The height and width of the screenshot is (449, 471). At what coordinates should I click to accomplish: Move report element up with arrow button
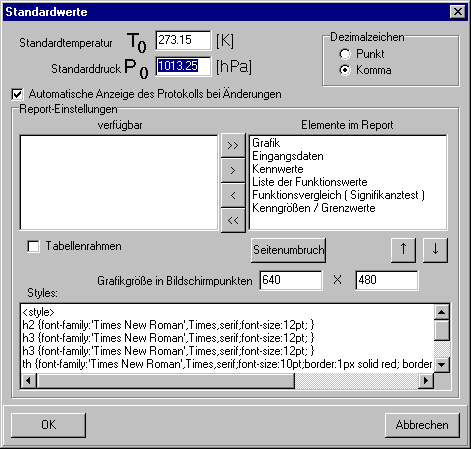point(403,249)
